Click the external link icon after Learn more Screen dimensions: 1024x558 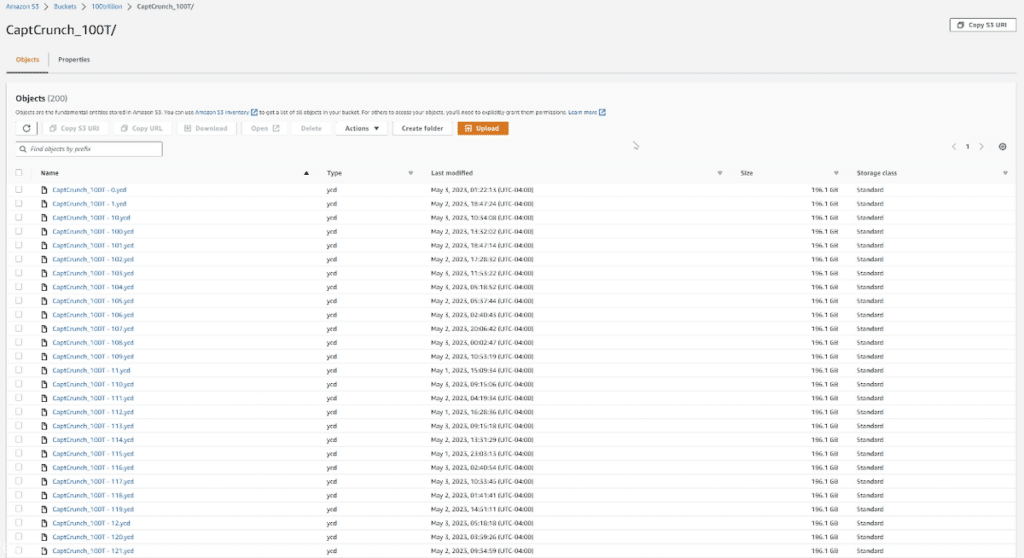(x=602, y=112)
